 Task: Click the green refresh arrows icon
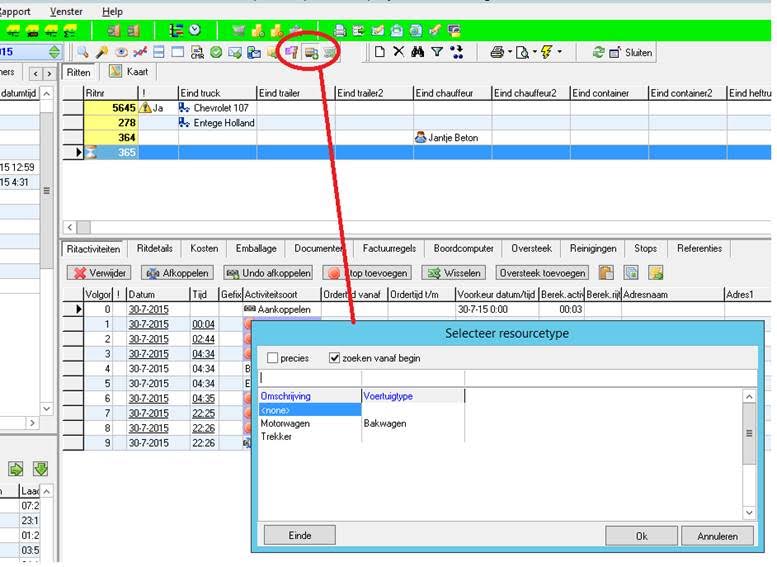coord(598,52)
